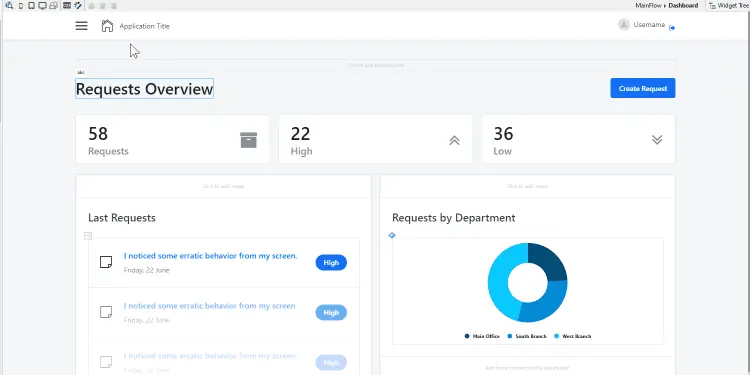Select the desktop monitor preview icon
The image size is (750, 375).
click(42, 6)
